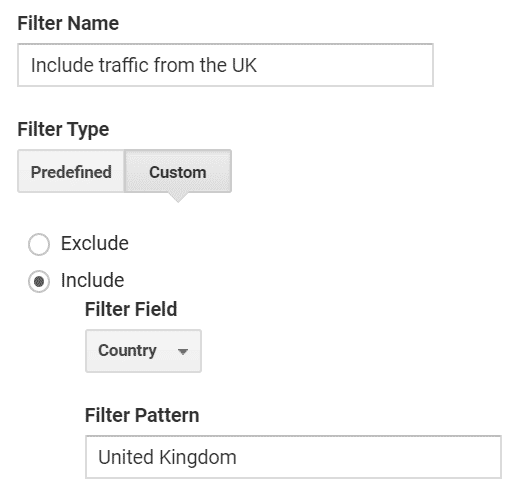Click the Filter Pattern heading label

coord(142,415)
